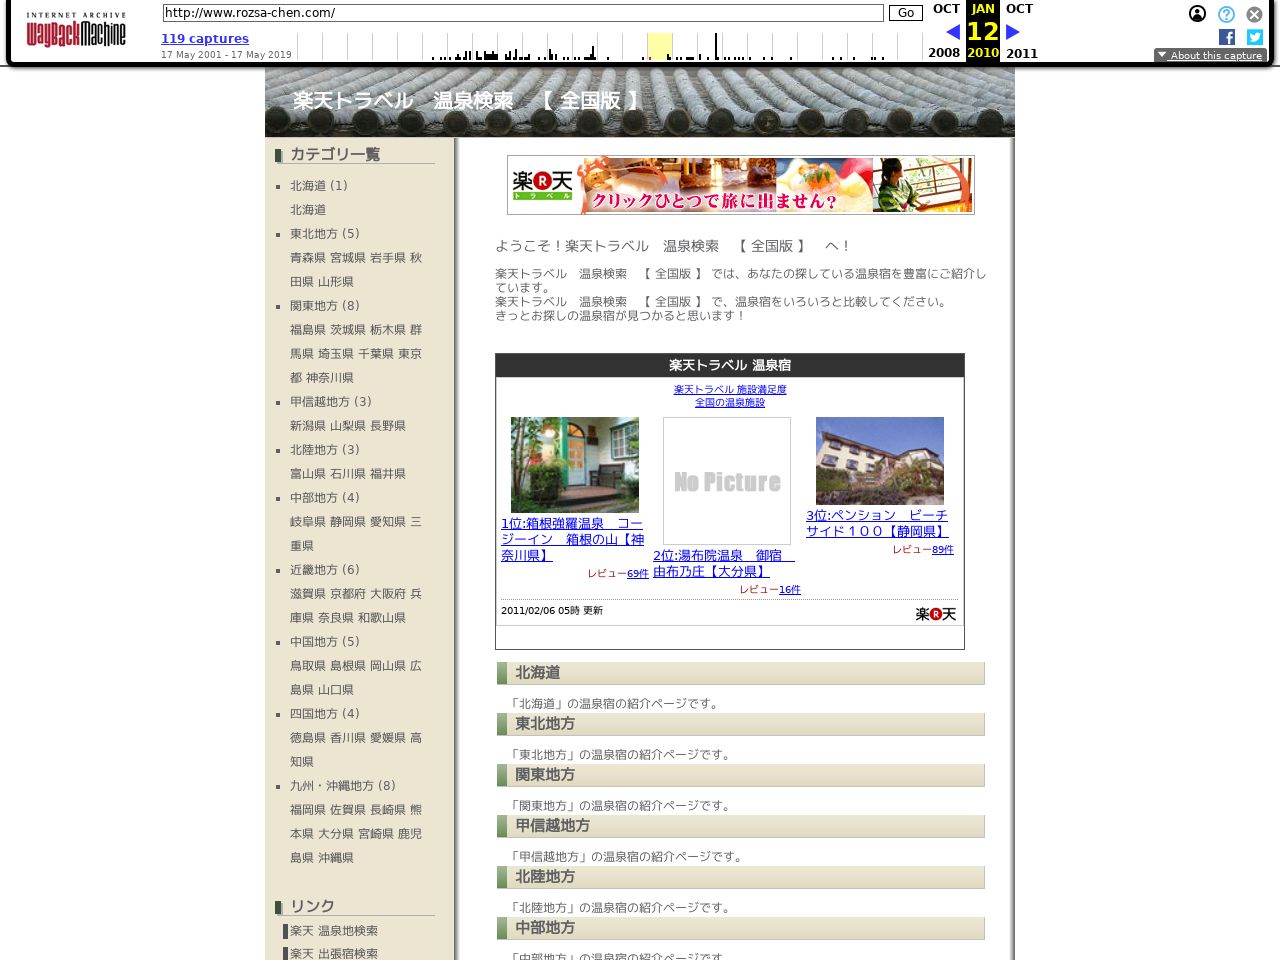Share this capture on Facebook
Viewport: 1280px width, 960px height.
(x=1226, y=37)
